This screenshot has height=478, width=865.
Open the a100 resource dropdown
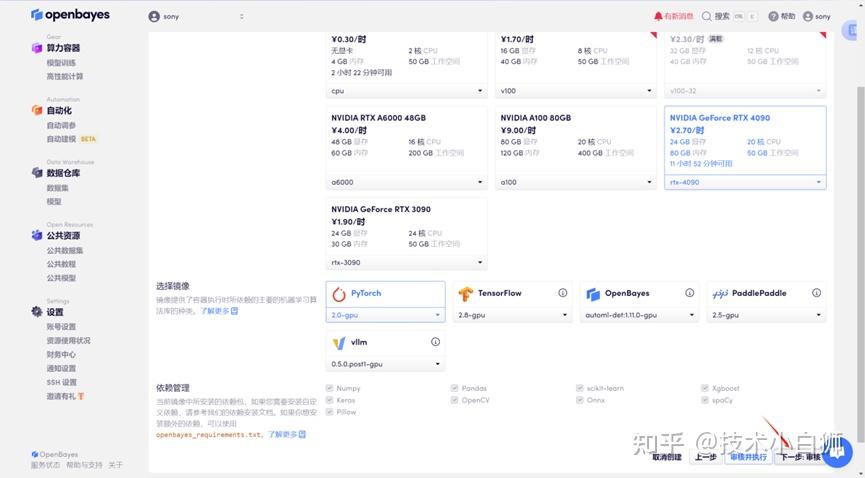pyautogui.click(x=576, y=182)
